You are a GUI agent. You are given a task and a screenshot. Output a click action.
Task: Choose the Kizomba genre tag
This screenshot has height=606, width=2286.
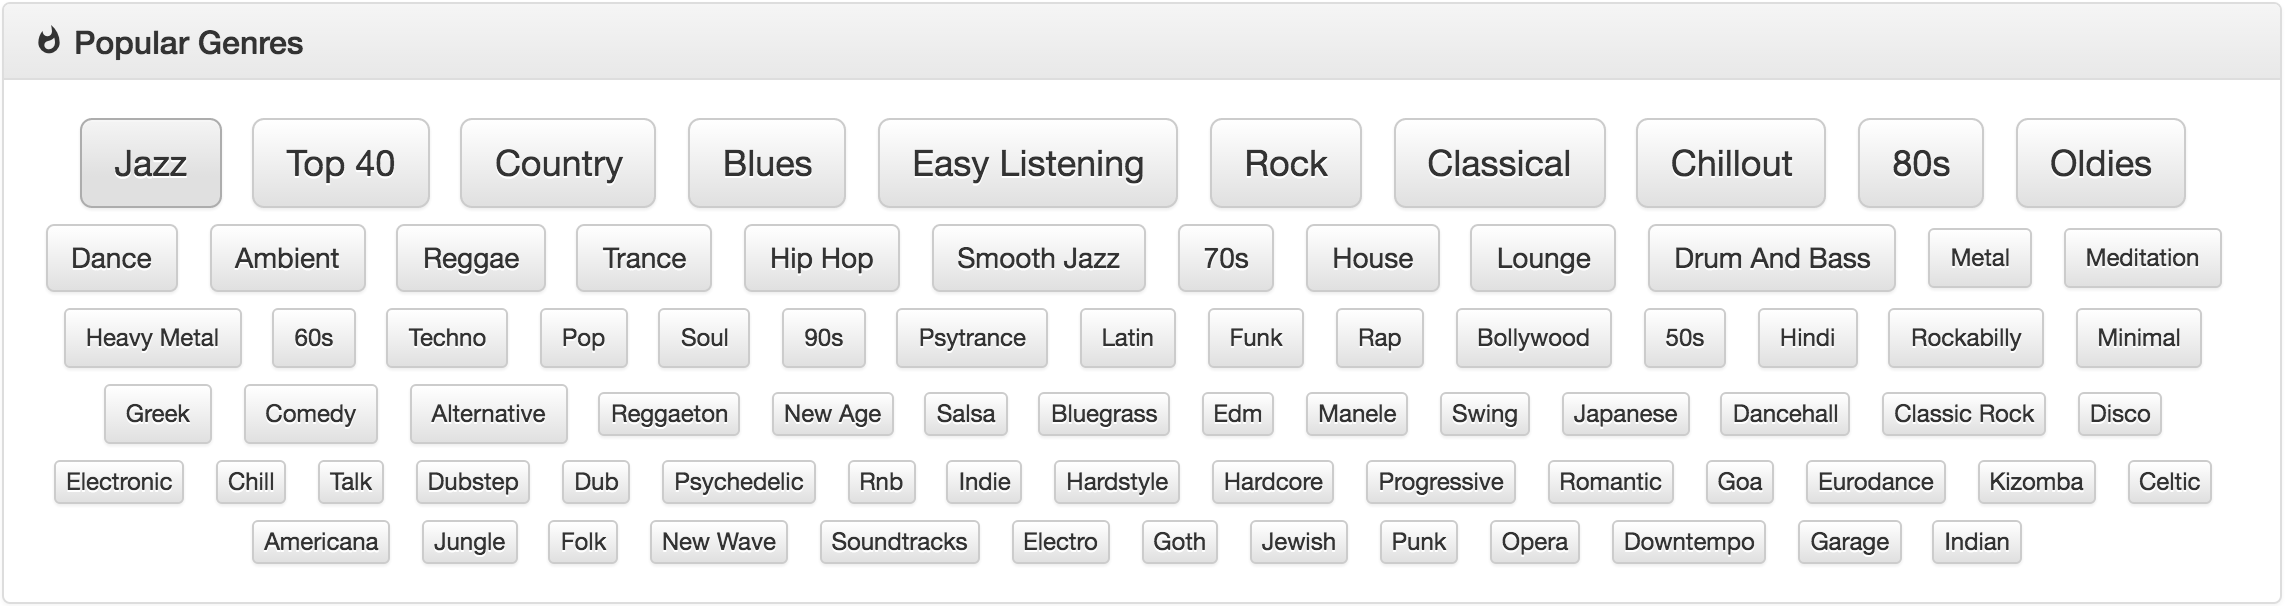pos(2035,482)
